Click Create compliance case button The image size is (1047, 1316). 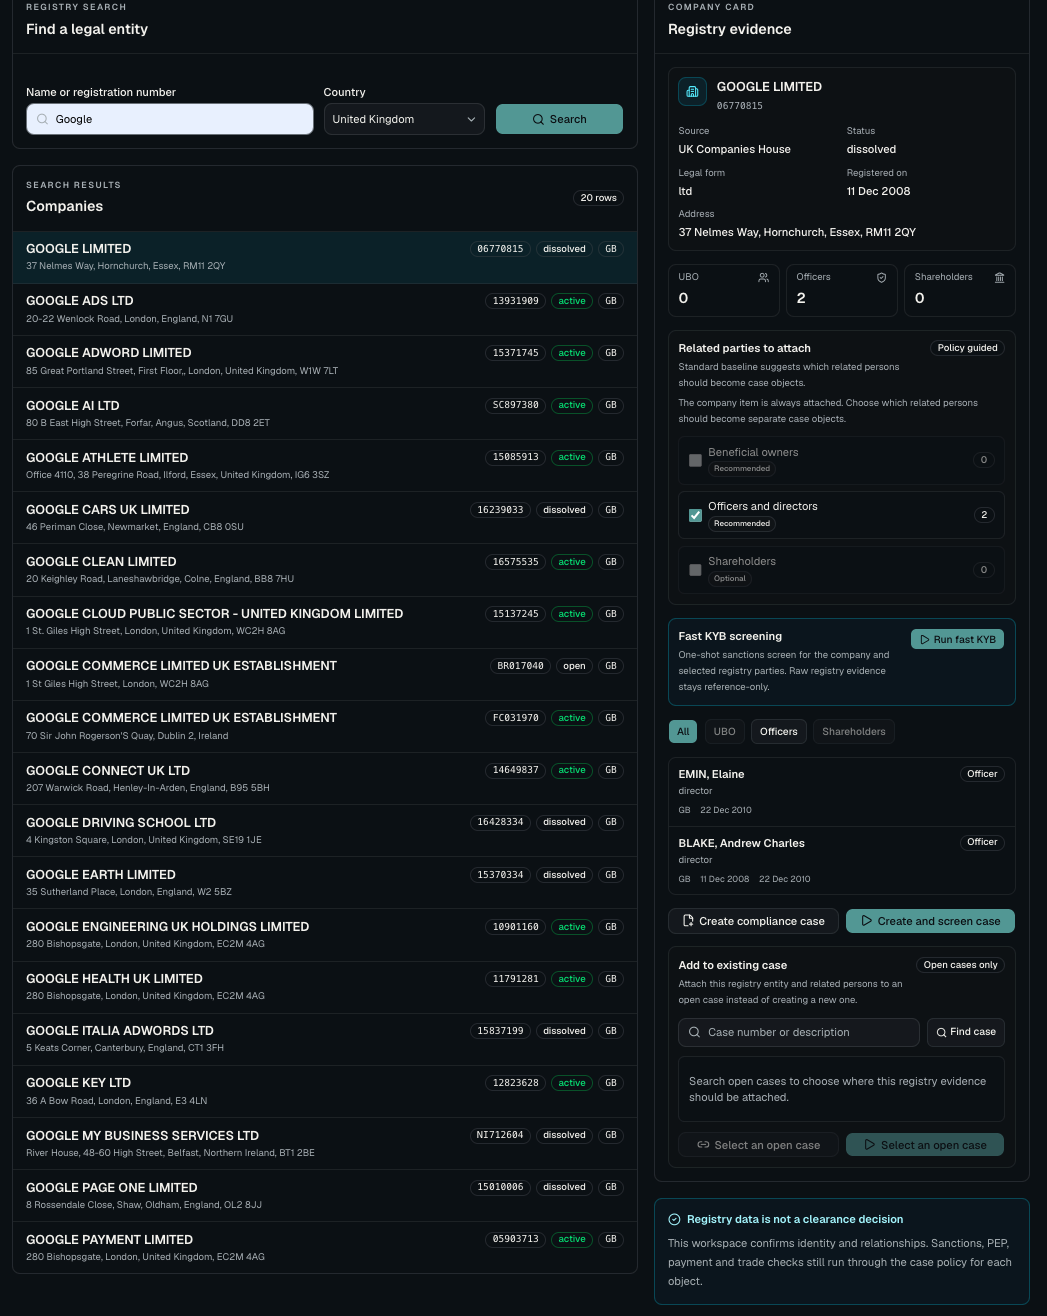click(x=753, y=921)
